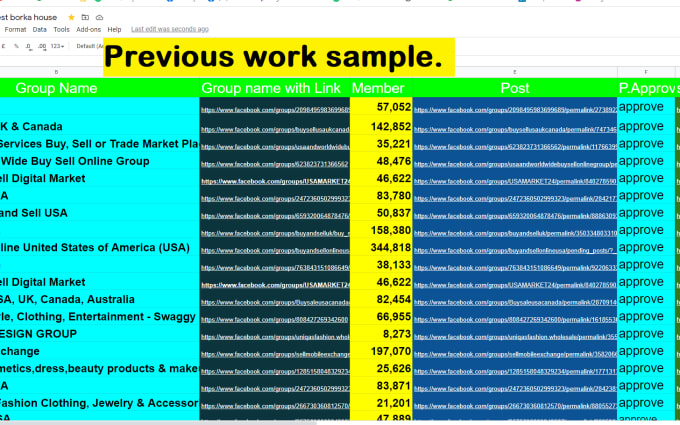Open 'Last edit was seconds ago' history

pyautogui.click(x=170, y=29)
